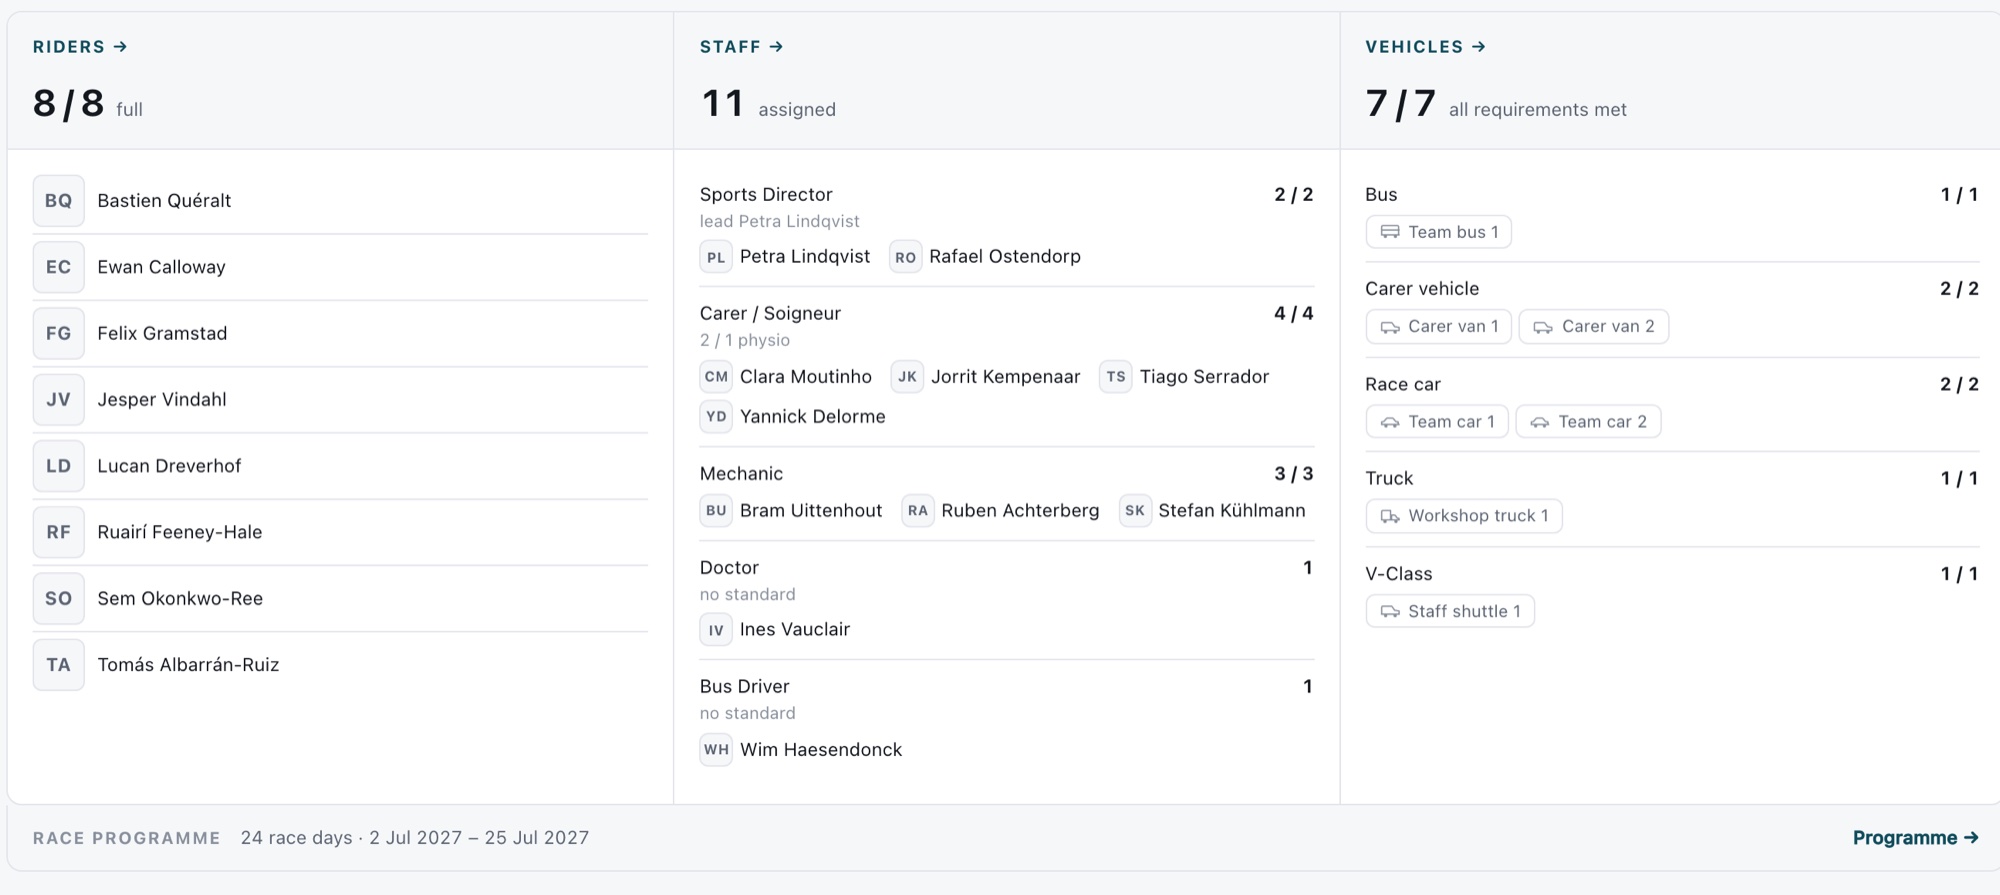
Task: Select the Carer van 1 chip
Action: (x=1439, y=327)
